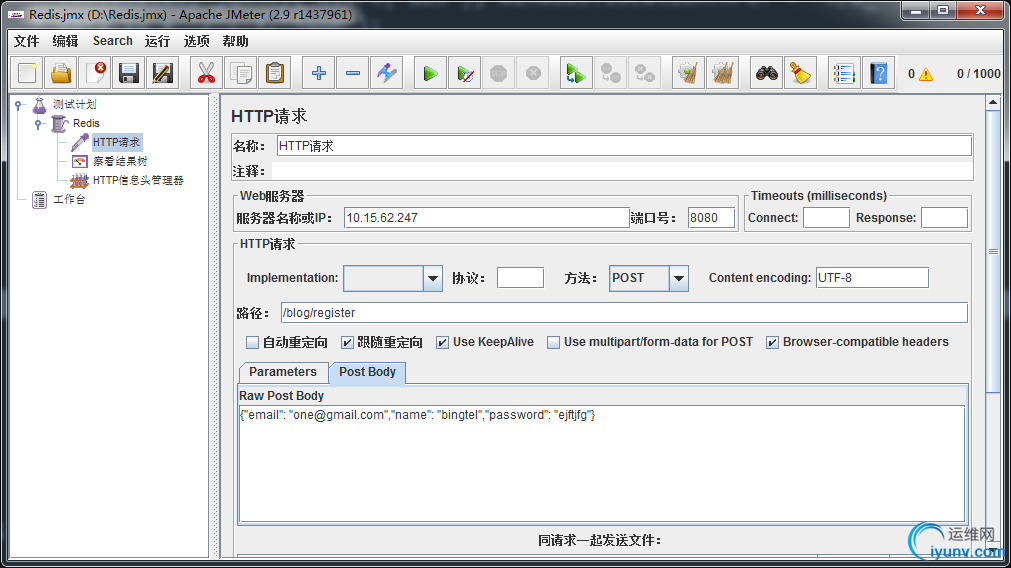Screen dimensions: 1011x568
Task: Click the New test plan icon
Action: 27,73
